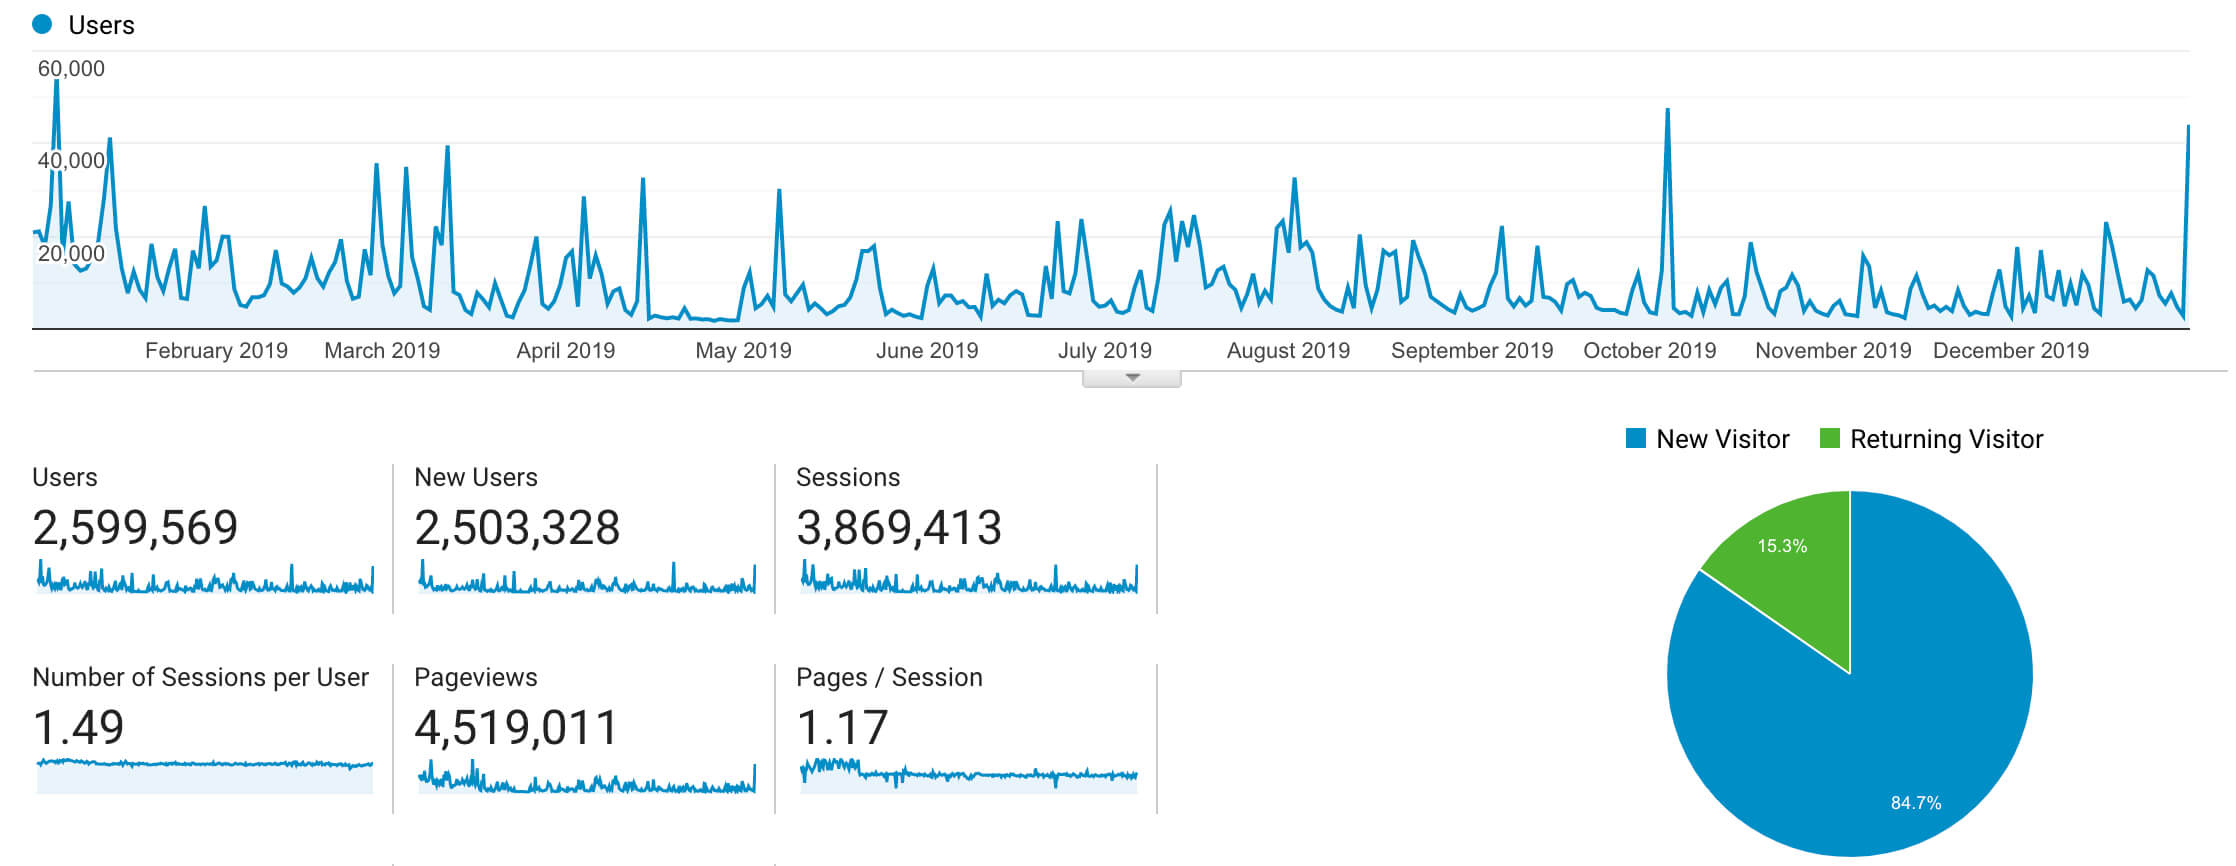The height and width of the screenshot is (866, 2236).
Task: Click the 3,869,413 Sessions total
Action: (x=898, y=528)
